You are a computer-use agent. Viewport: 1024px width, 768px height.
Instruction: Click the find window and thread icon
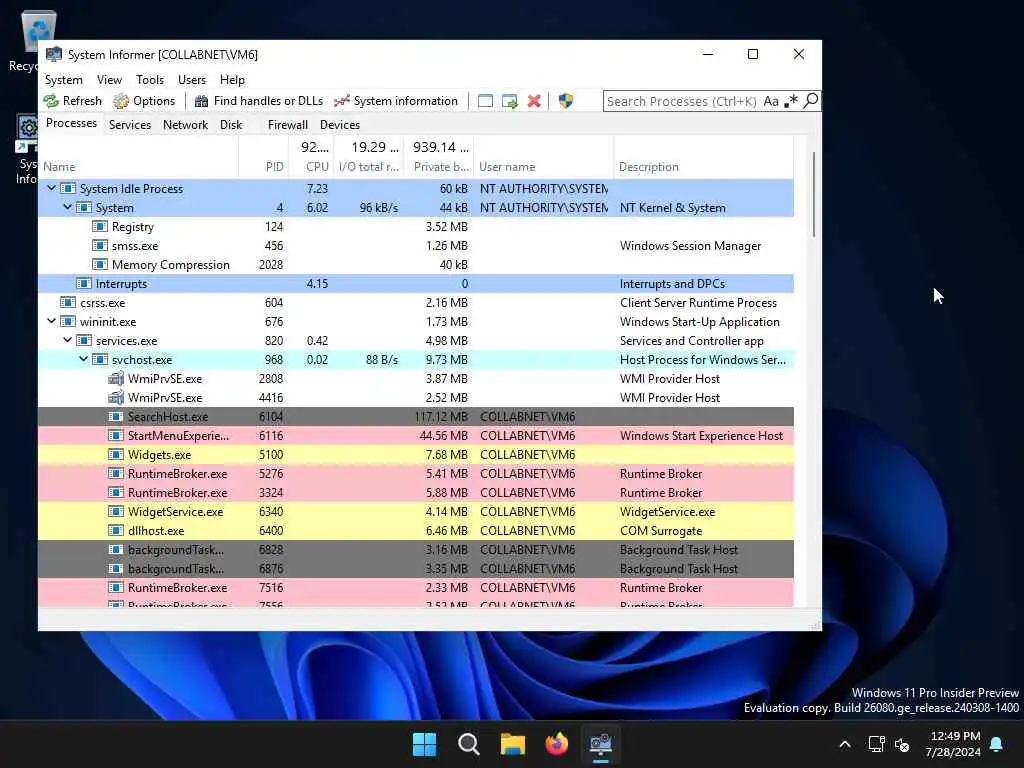tap(509, 101)
